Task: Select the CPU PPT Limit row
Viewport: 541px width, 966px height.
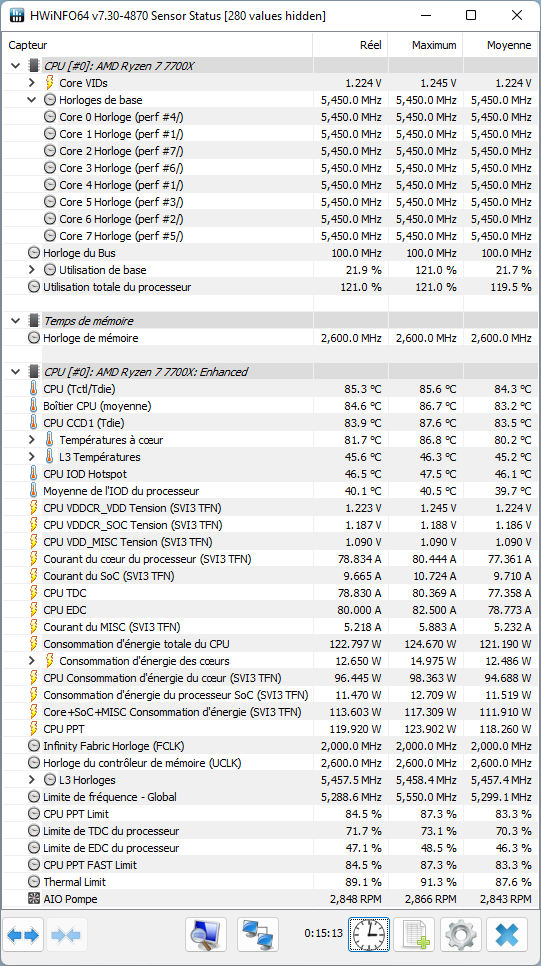Action: coord(270,814)
